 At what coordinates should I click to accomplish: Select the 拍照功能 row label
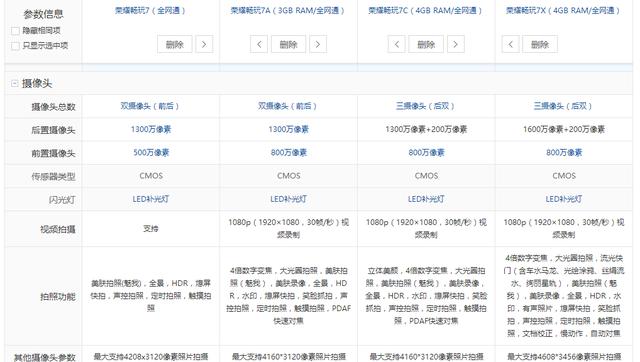[x=58, y=297]
